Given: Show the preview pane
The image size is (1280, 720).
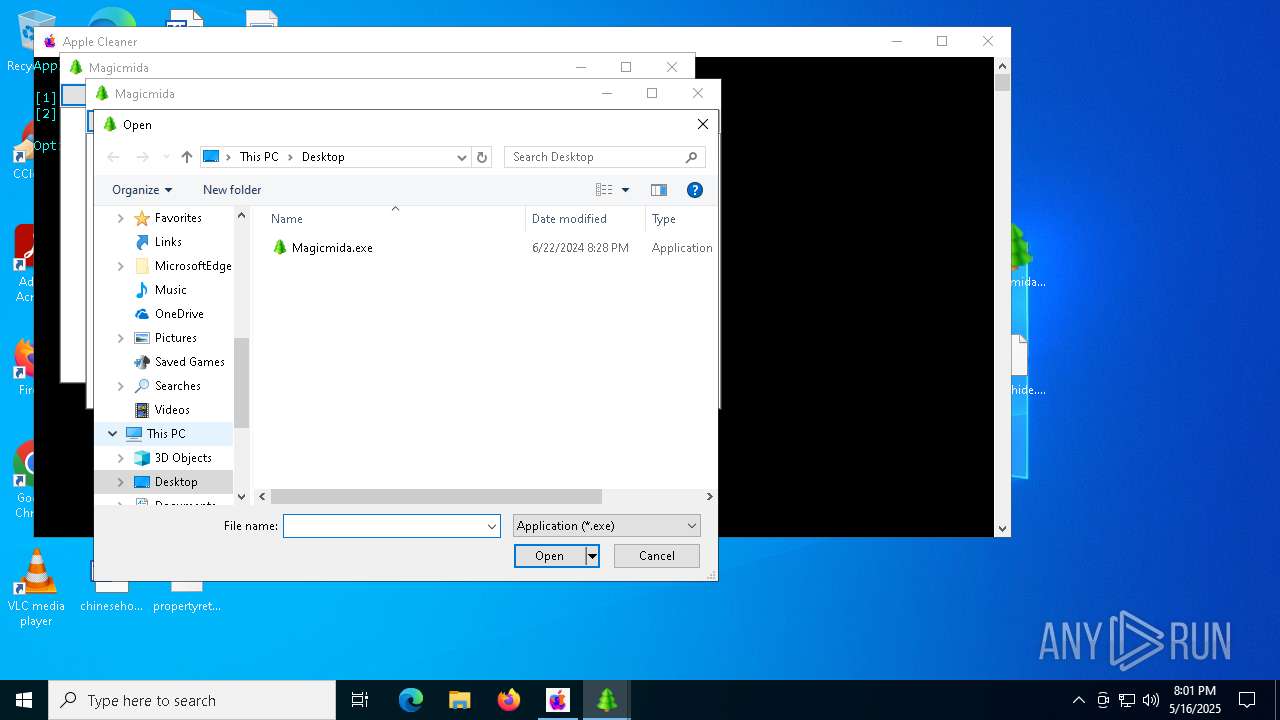Looking at the screenshot, I should [x=659, y=190].
